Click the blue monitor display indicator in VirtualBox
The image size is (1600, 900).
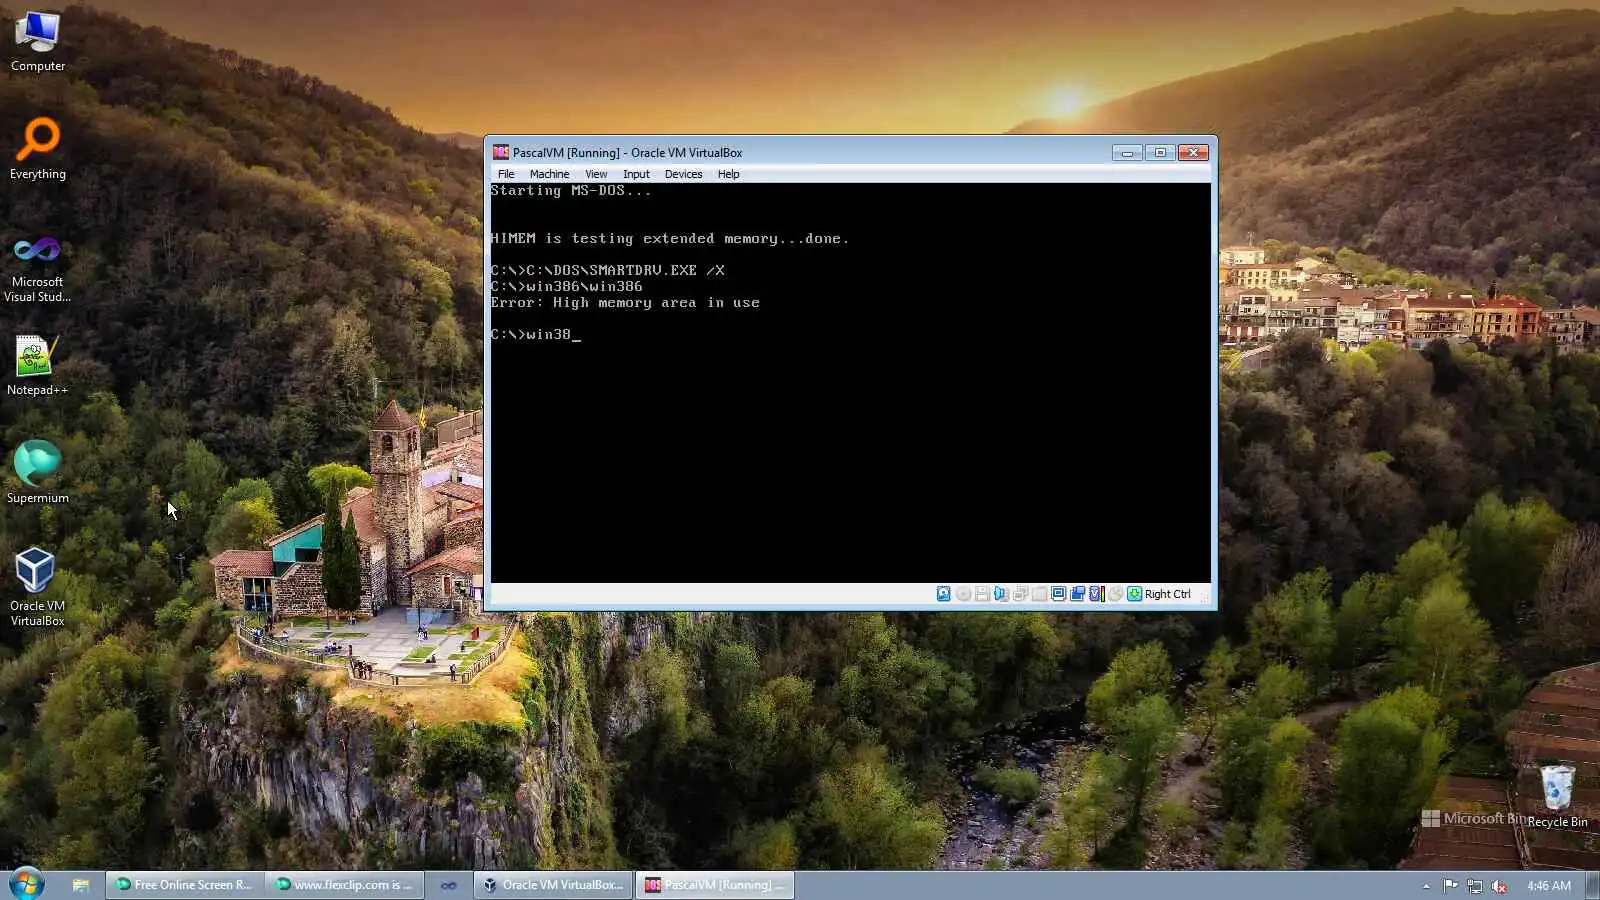(1058, 594)
